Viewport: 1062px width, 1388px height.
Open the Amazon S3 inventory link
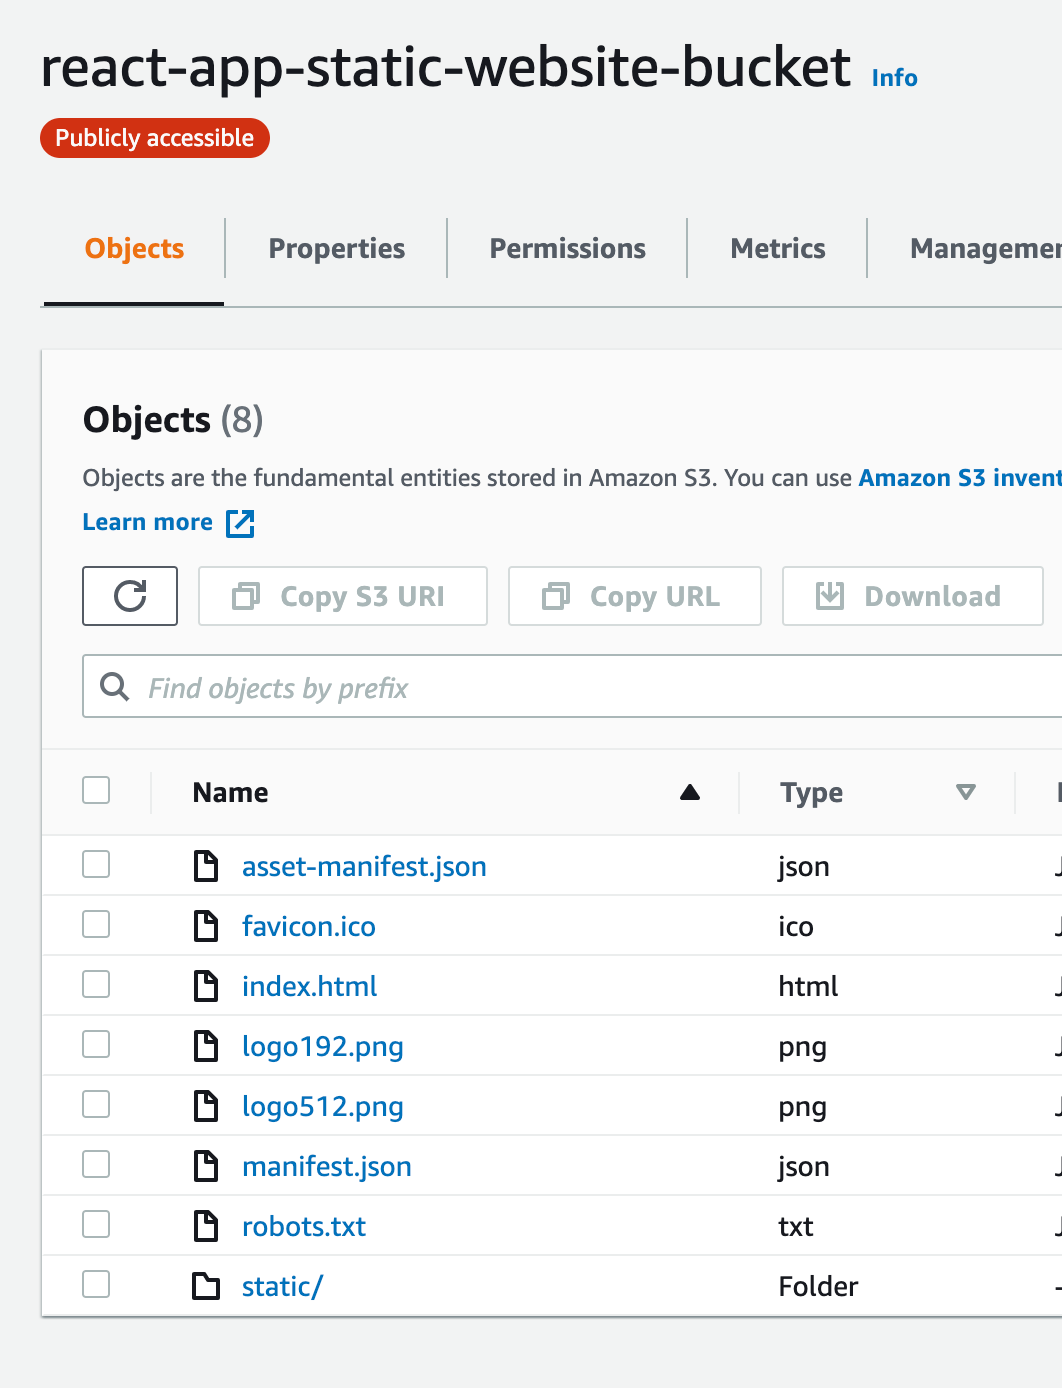pyautogui.click(x=960, y=478)
